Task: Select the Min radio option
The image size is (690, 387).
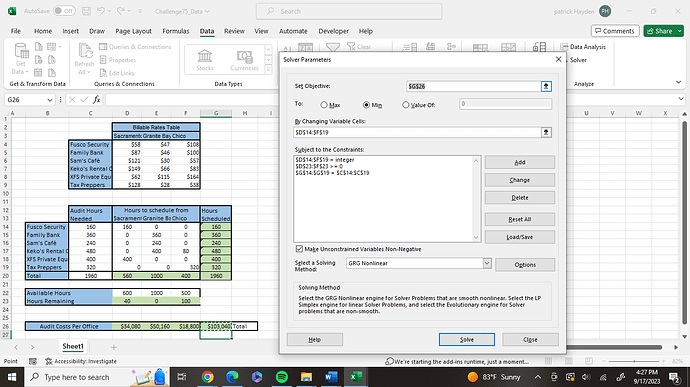Action: coord(366,105)
